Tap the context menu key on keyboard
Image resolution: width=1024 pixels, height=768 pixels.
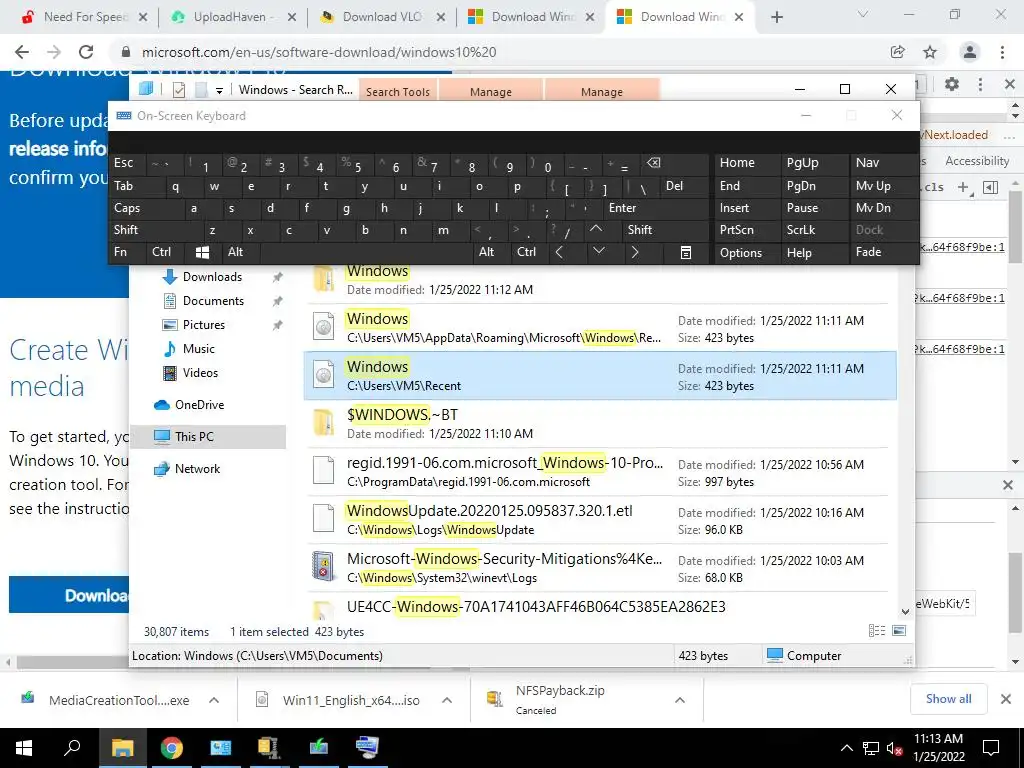[686, 252]
